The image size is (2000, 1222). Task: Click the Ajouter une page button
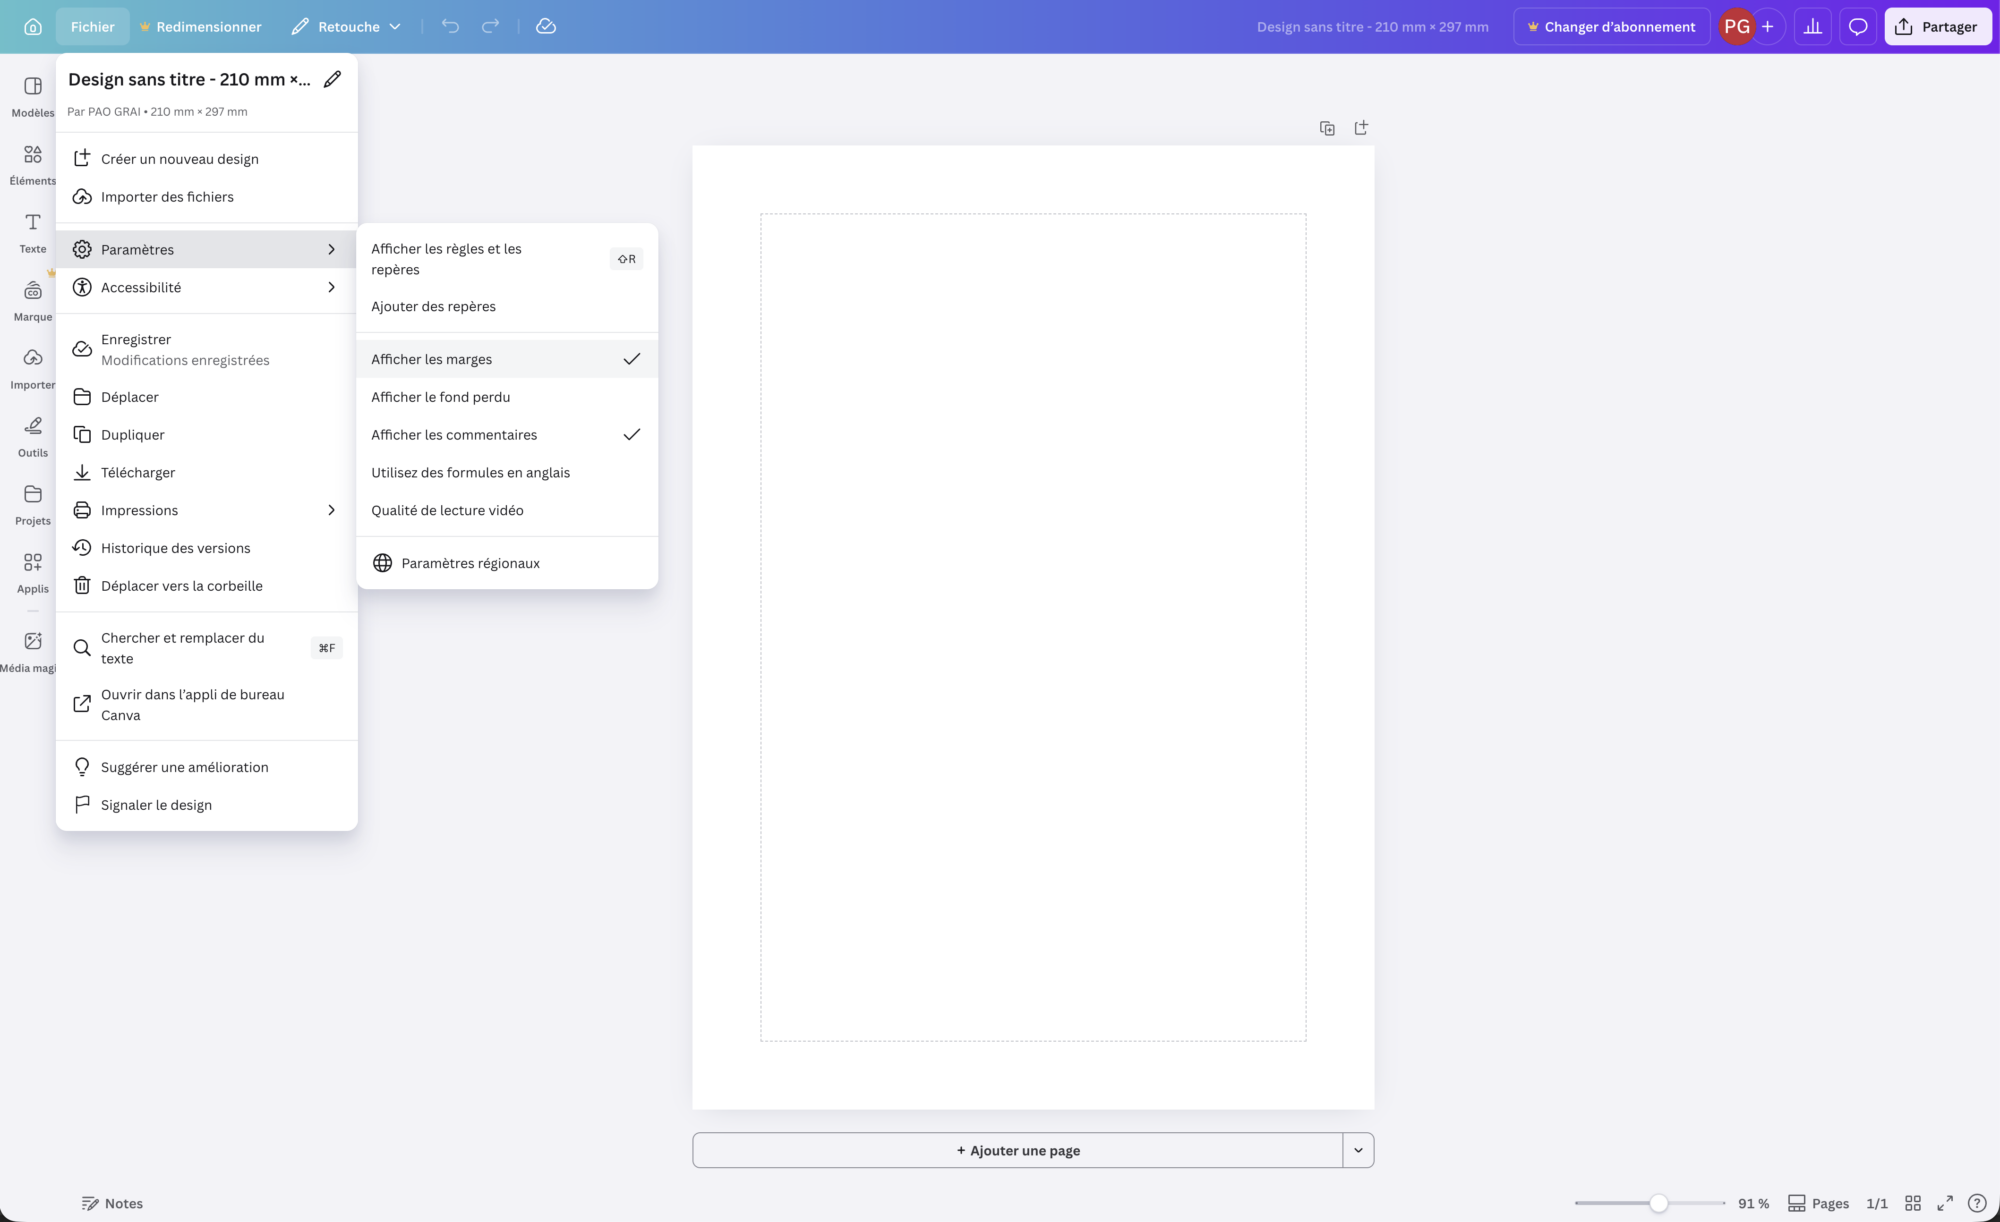click(x=1017, y=1150)
